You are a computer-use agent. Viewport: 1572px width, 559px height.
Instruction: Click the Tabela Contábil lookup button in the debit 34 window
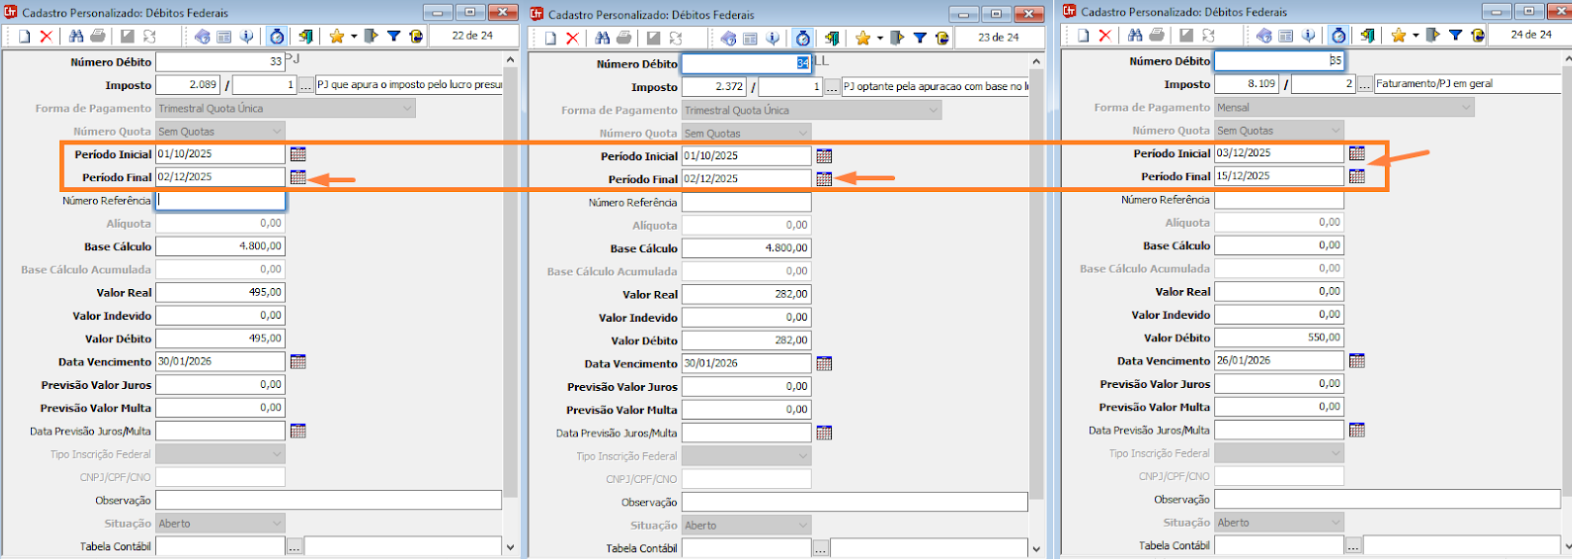pyautogui.click(x=820, y=549)
